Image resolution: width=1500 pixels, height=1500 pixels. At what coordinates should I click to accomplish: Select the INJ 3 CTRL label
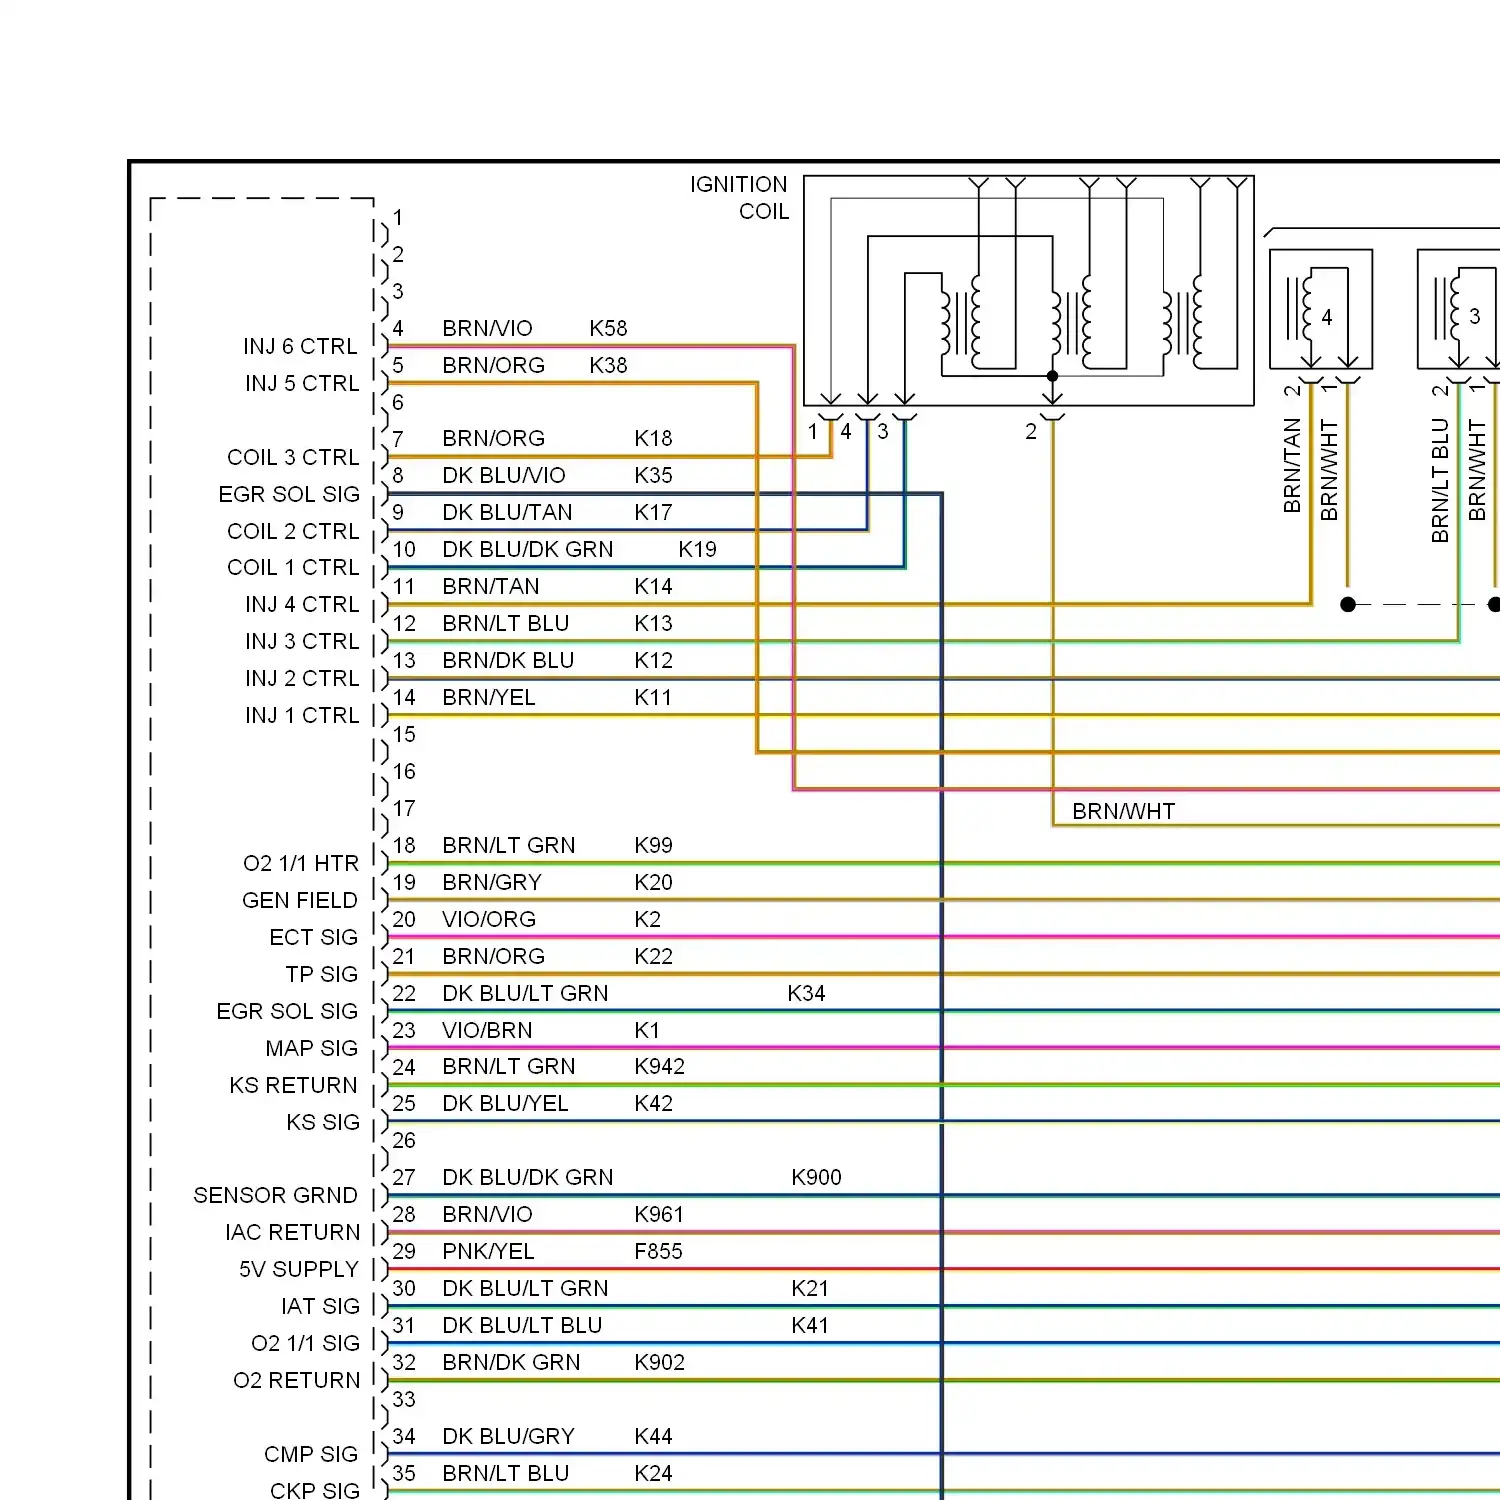pyautogui.click(x=302, y=641)
